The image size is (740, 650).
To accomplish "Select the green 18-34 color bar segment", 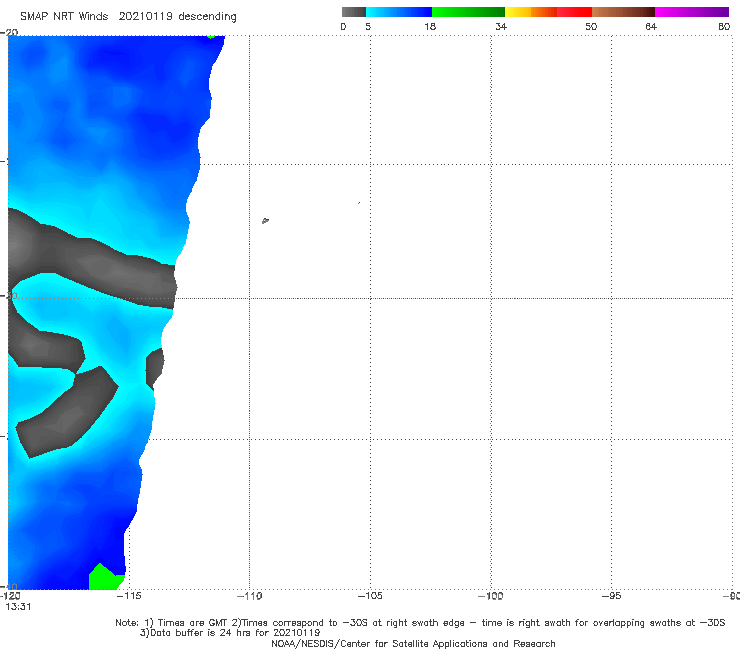I will [468, 12].
